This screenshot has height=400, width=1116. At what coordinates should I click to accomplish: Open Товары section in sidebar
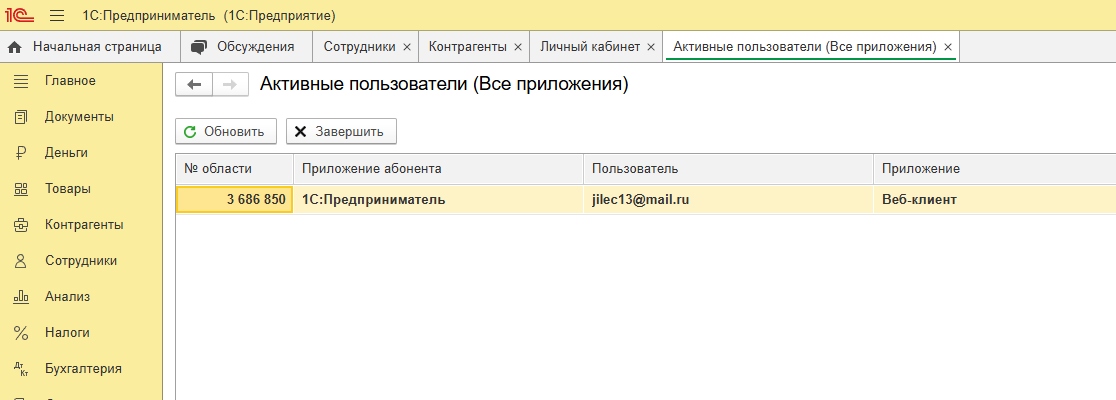[x=67, y=188]
